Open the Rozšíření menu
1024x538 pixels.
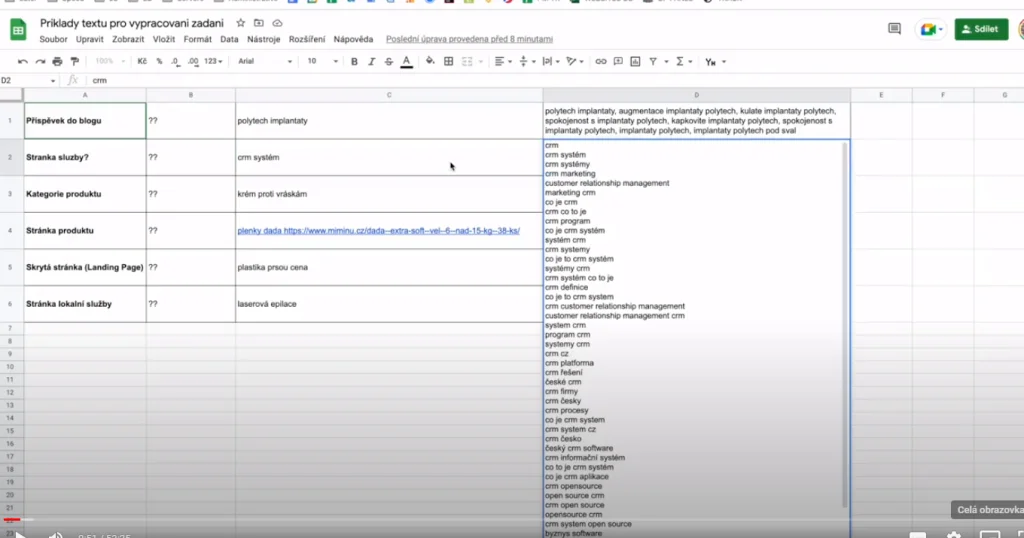click(307, 39)
